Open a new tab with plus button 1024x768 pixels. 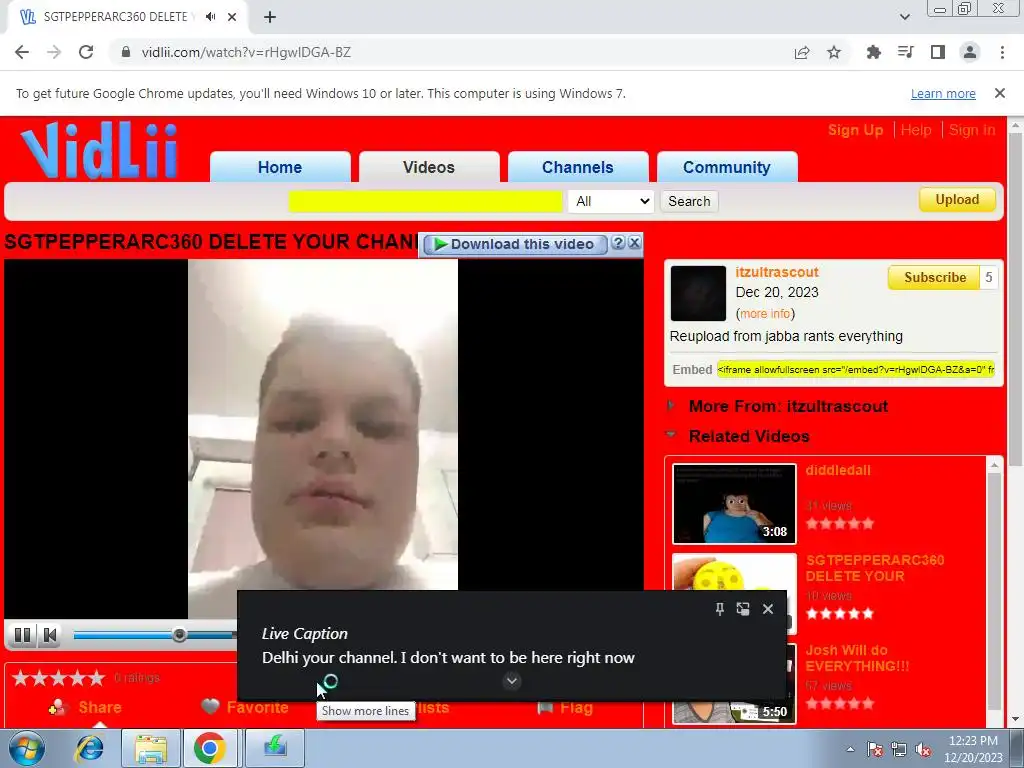(x=270, y=17)
